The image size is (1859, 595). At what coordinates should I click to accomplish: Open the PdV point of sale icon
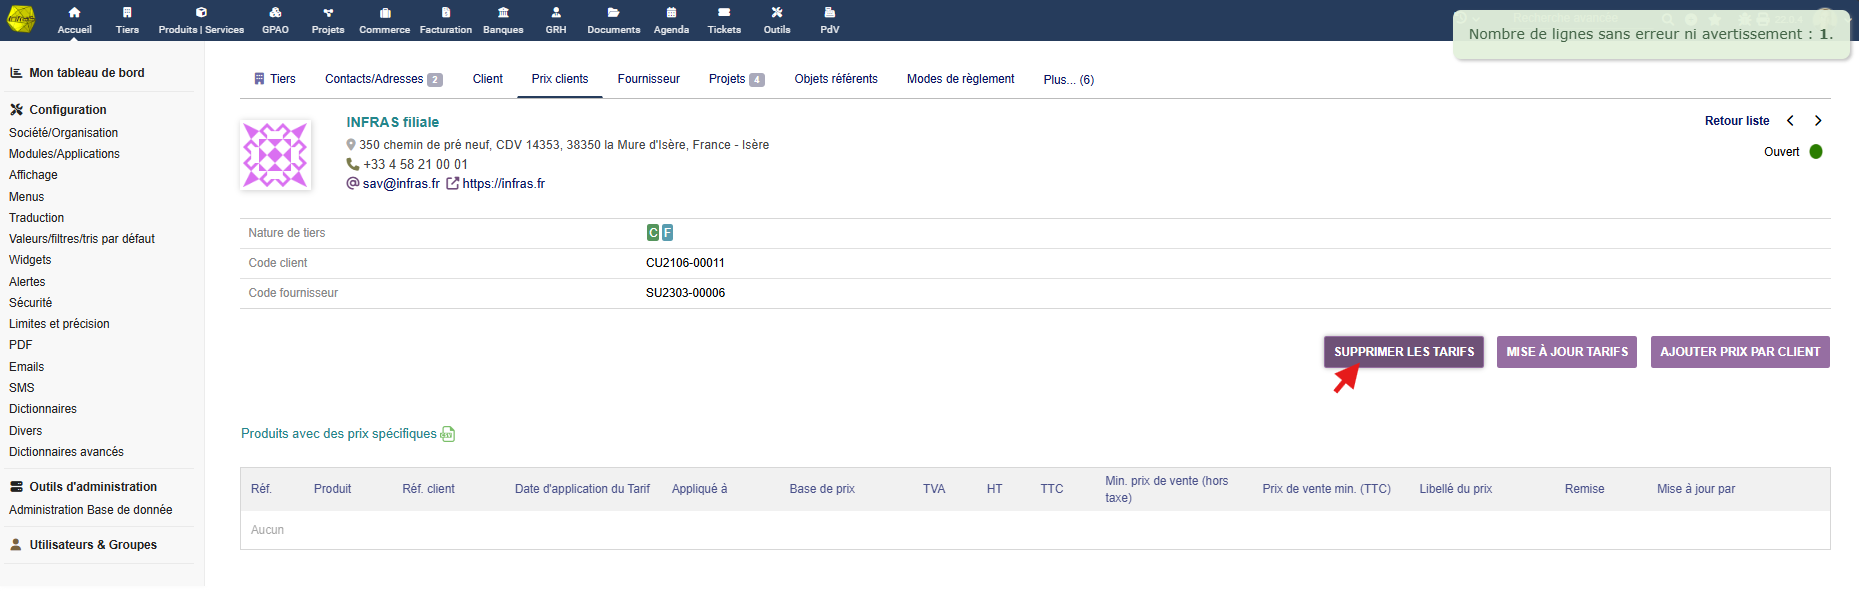(829, 13)
